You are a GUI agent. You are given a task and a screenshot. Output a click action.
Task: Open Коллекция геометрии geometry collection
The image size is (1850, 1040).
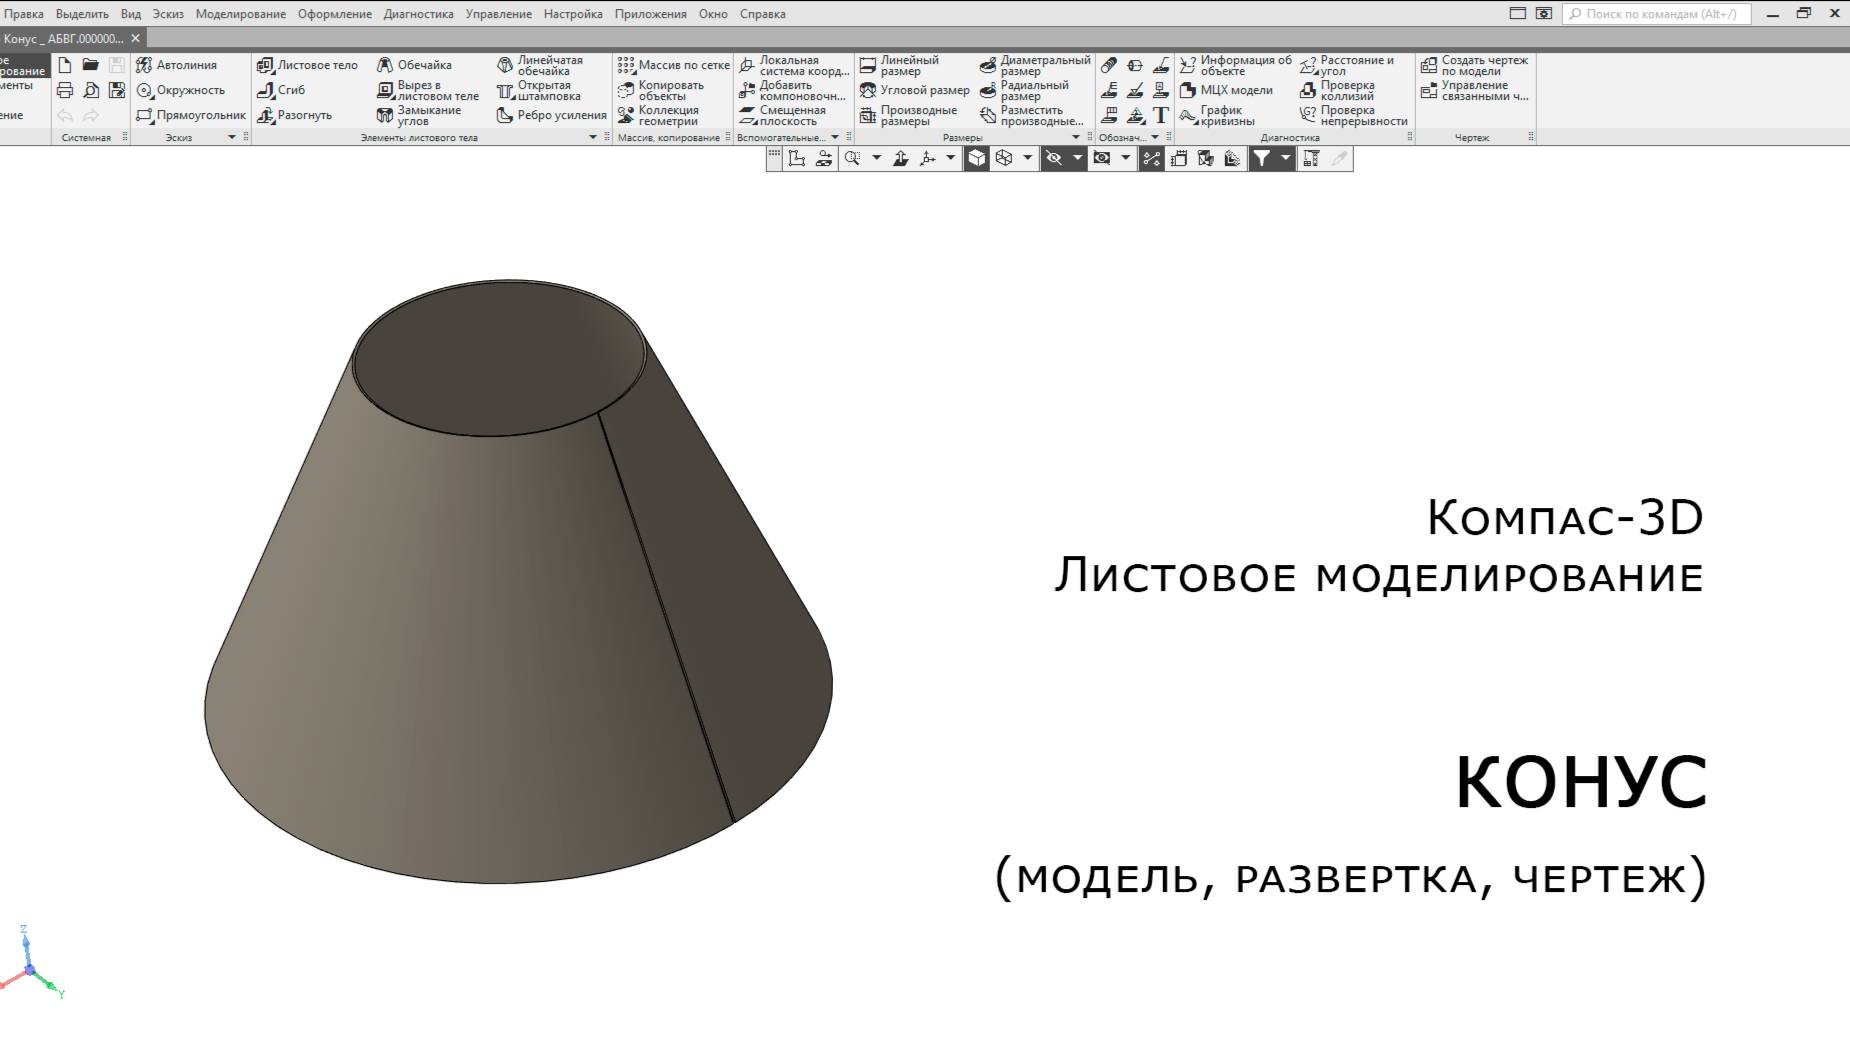(658, 115)
